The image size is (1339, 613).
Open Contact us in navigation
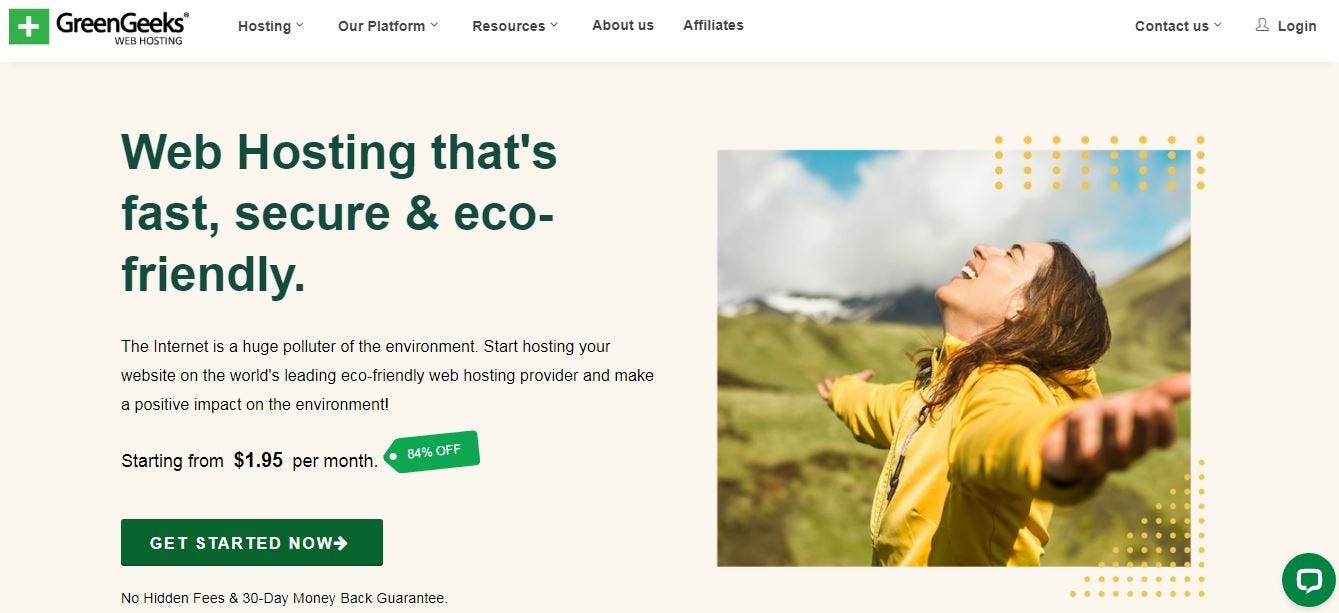click(x=1172, y=26)
